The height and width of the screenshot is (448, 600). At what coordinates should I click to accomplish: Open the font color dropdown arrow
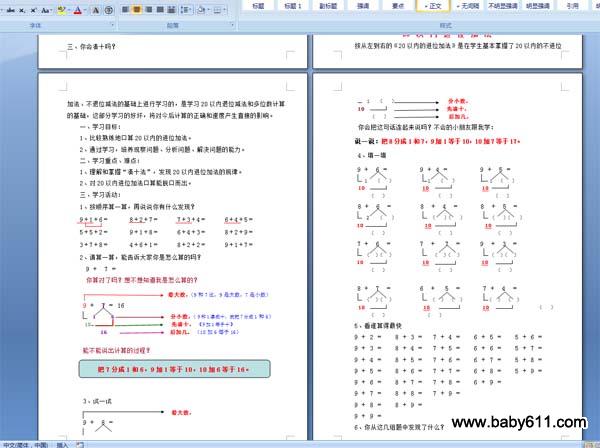85,10
